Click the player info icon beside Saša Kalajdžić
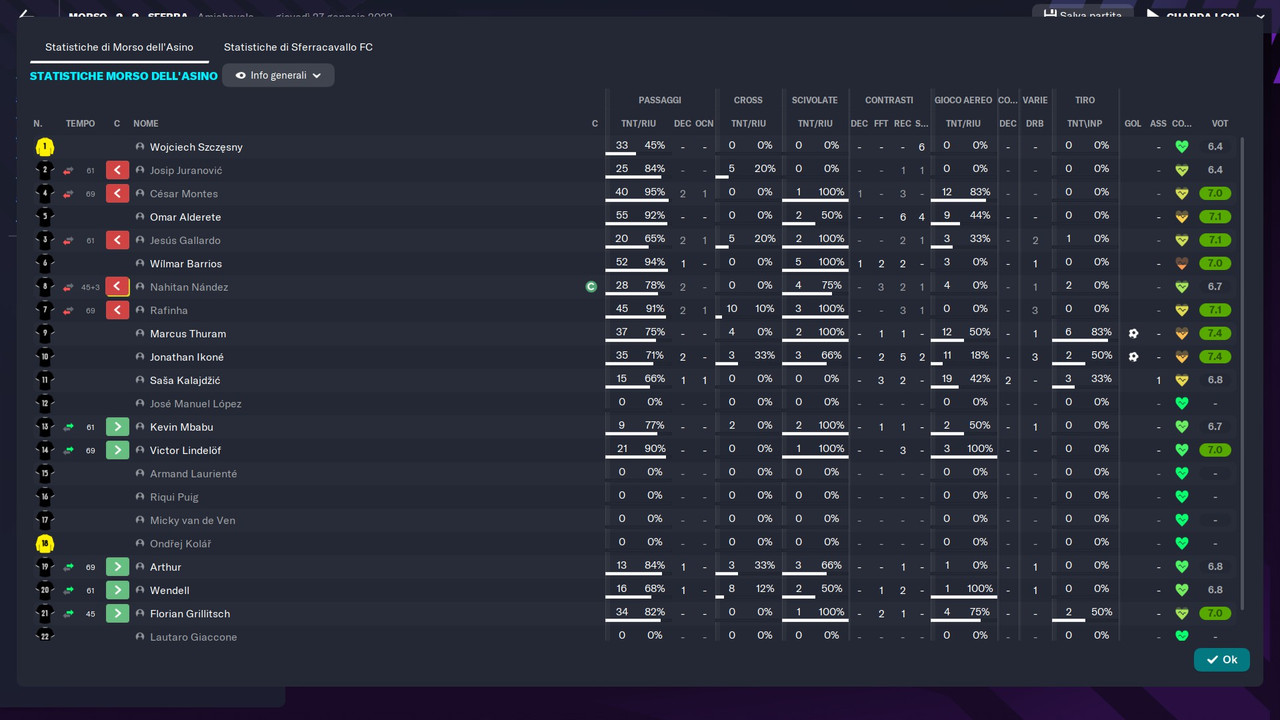1280x720 pixels. pos(140,380)
